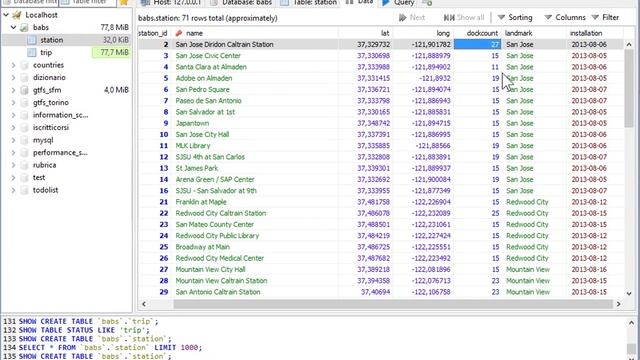640x360 pixels.
Task: Switch to the Host: 127.0.0.1 tab
Action: tap(171, 2)
